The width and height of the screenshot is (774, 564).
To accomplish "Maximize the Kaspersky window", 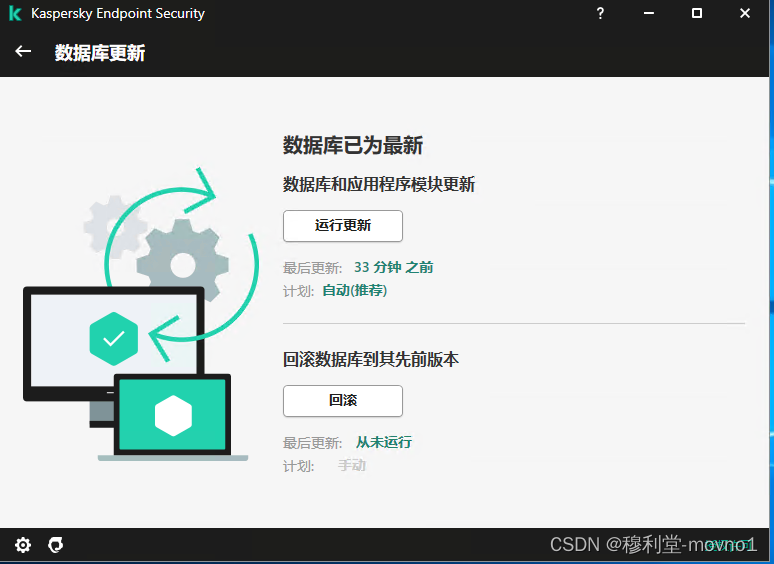I will point(697,13).
